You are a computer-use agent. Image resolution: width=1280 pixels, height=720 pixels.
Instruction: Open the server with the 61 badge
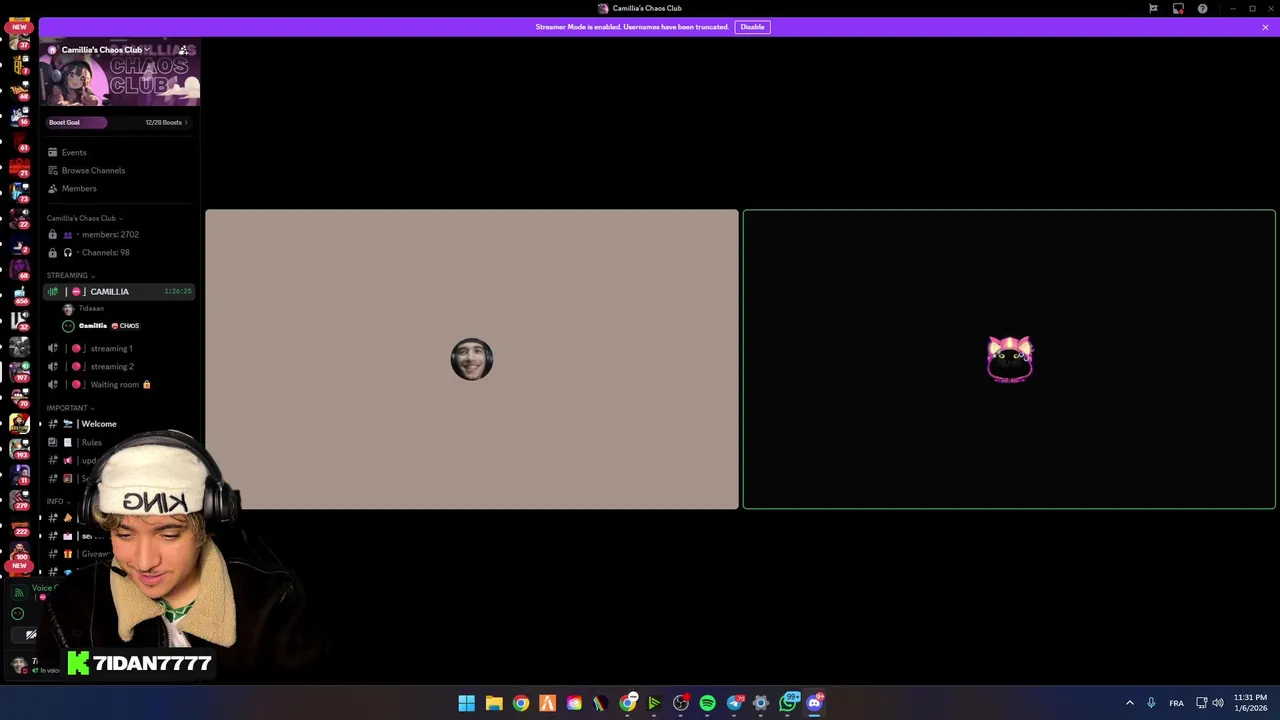pyautogui.click(x=20, y=142)
